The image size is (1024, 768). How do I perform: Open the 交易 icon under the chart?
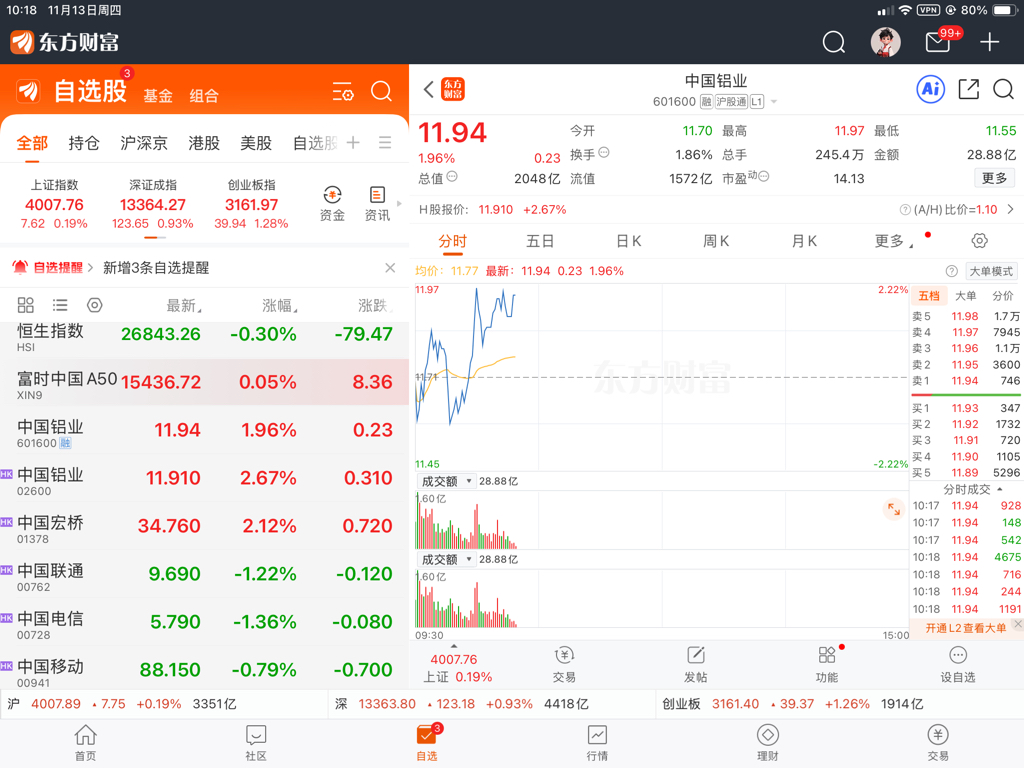564,665
